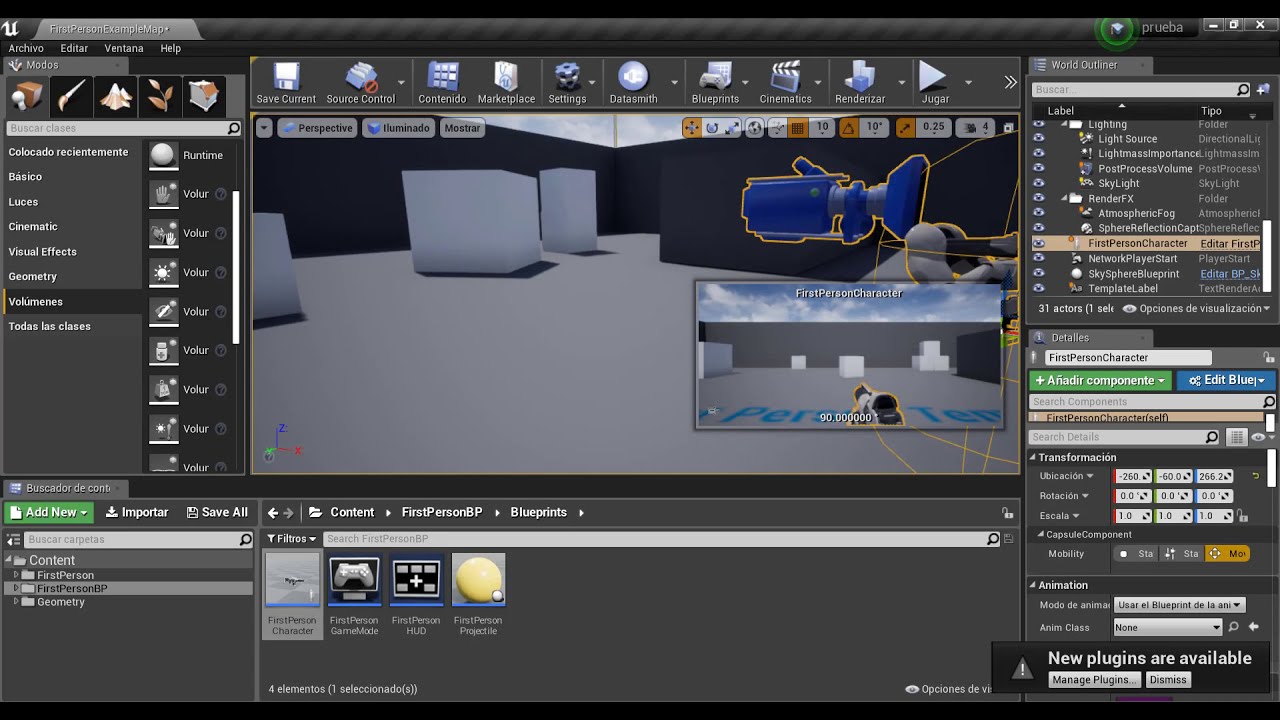Click camera speed value 4 icon
Image resolution: width=1280 pixels, height=720 pixels.
coord(974,128)
